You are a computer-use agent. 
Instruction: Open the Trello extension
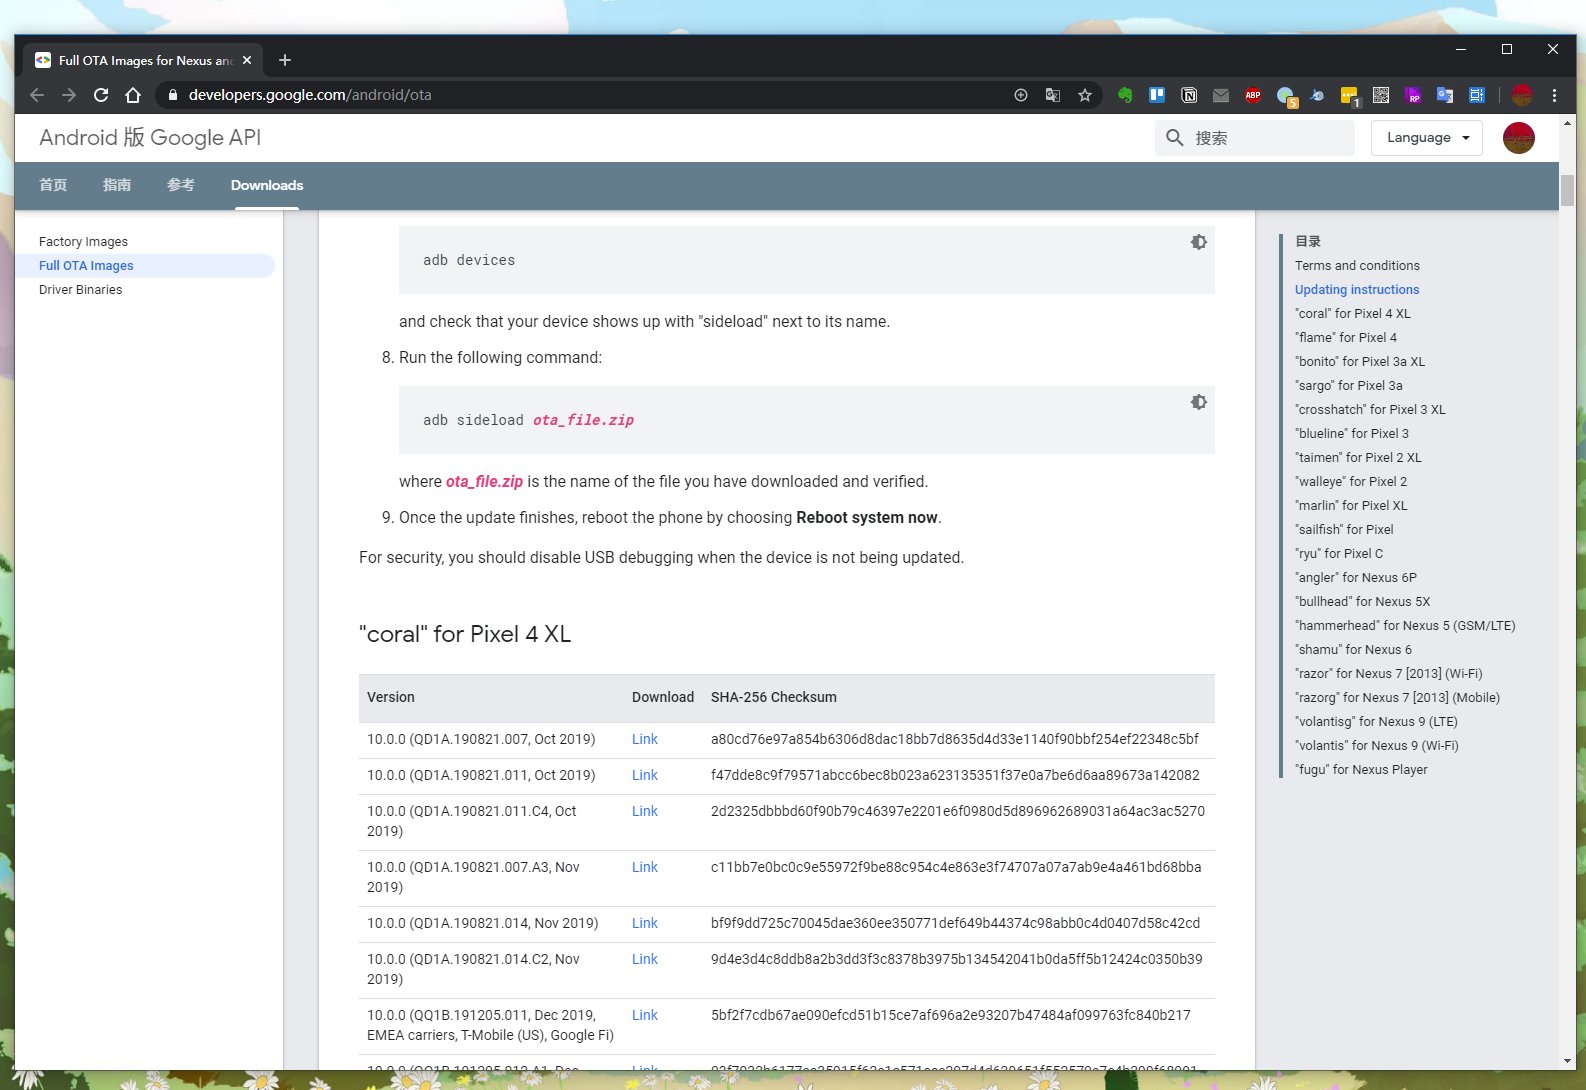[x=1157, y=95]
